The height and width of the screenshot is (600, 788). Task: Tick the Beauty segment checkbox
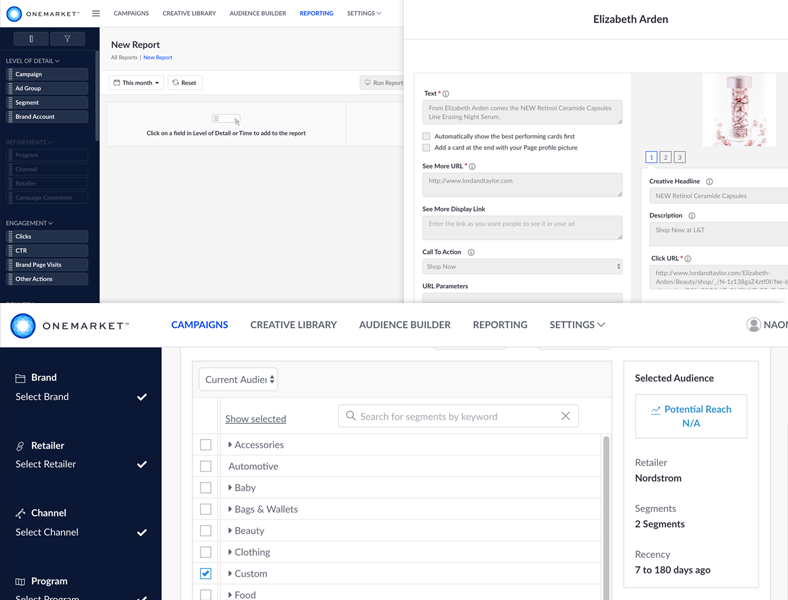tap(206, 531)
